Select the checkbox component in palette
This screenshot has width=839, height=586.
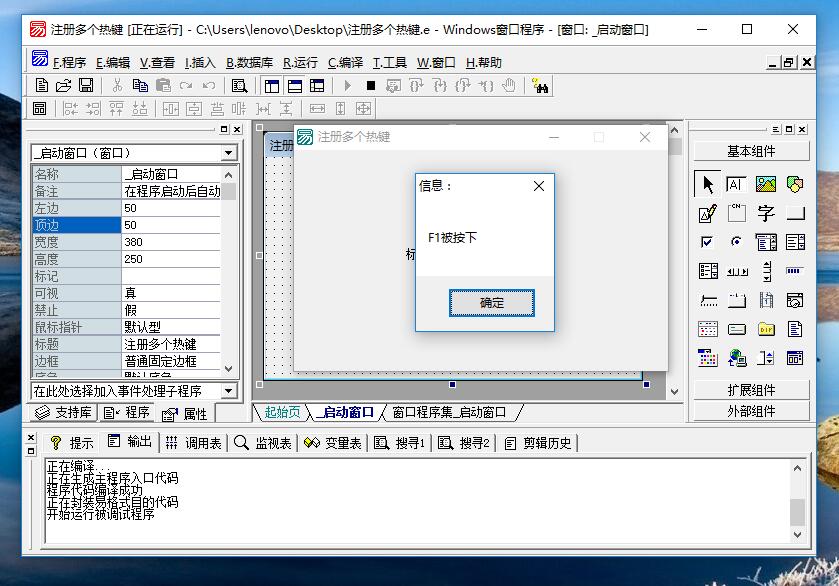tap(707, 242)
